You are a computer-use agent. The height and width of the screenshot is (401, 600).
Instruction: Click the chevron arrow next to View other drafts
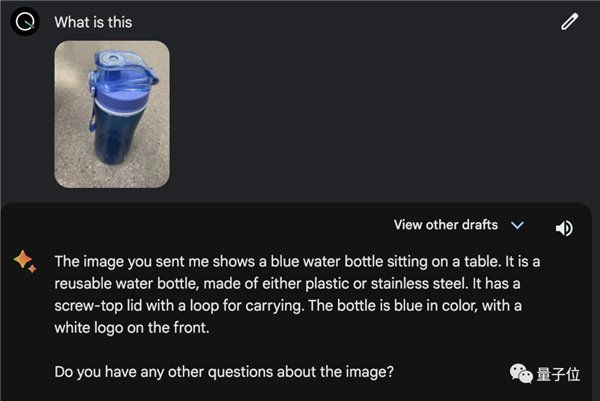tap(517, 226)
